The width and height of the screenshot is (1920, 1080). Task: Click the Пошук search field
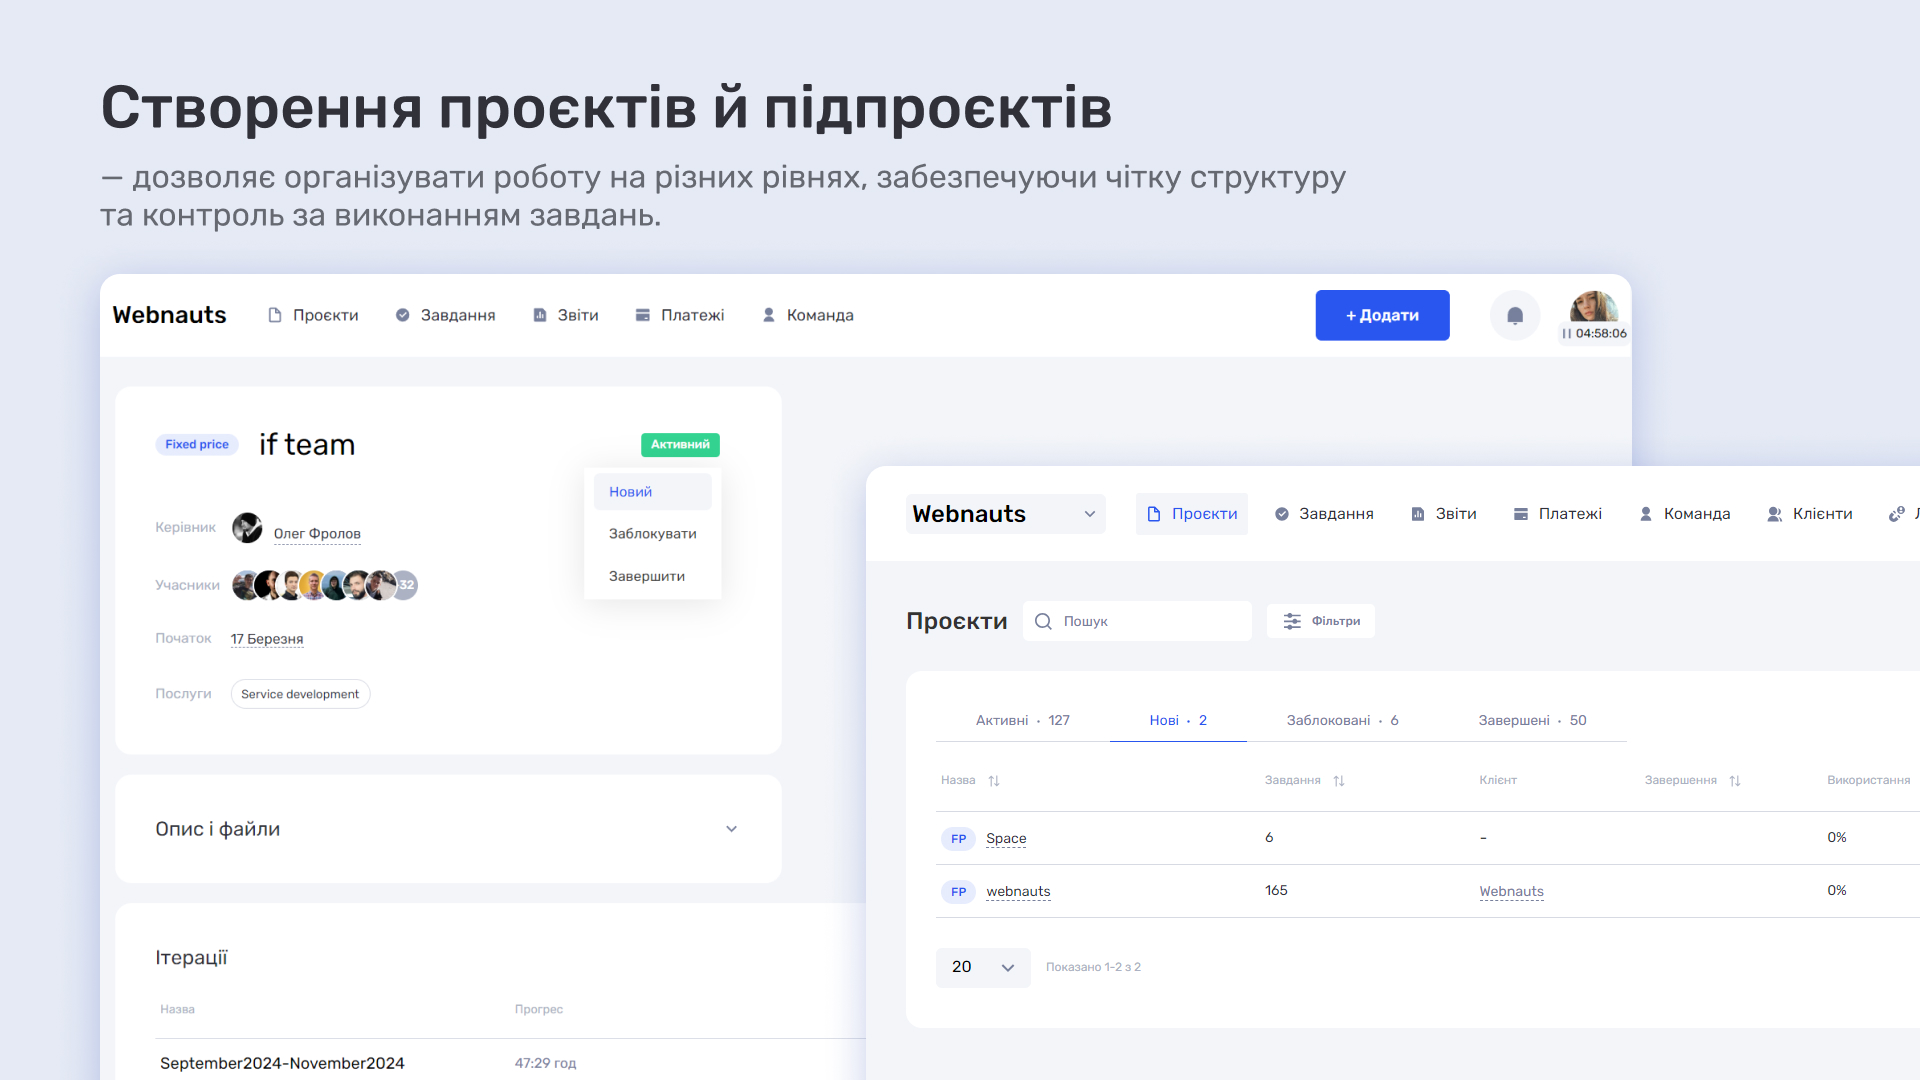(x=1137, y=621)
